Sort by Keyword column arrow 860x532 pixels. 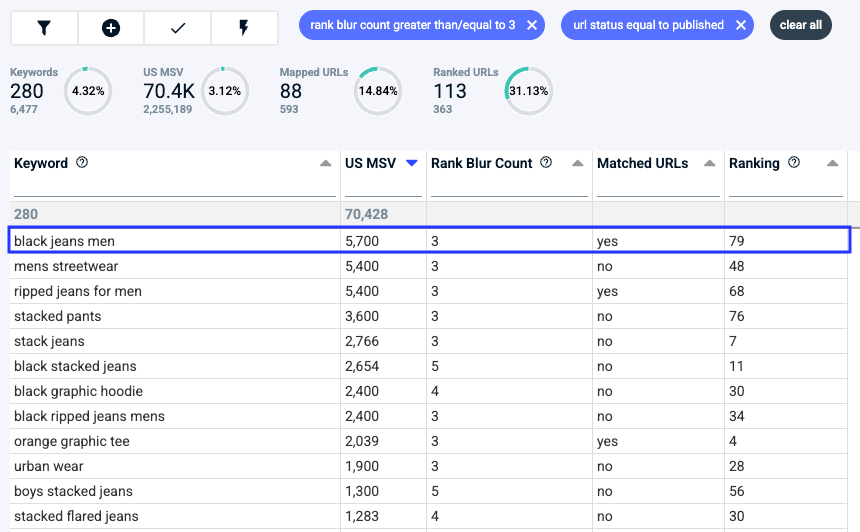325,163
